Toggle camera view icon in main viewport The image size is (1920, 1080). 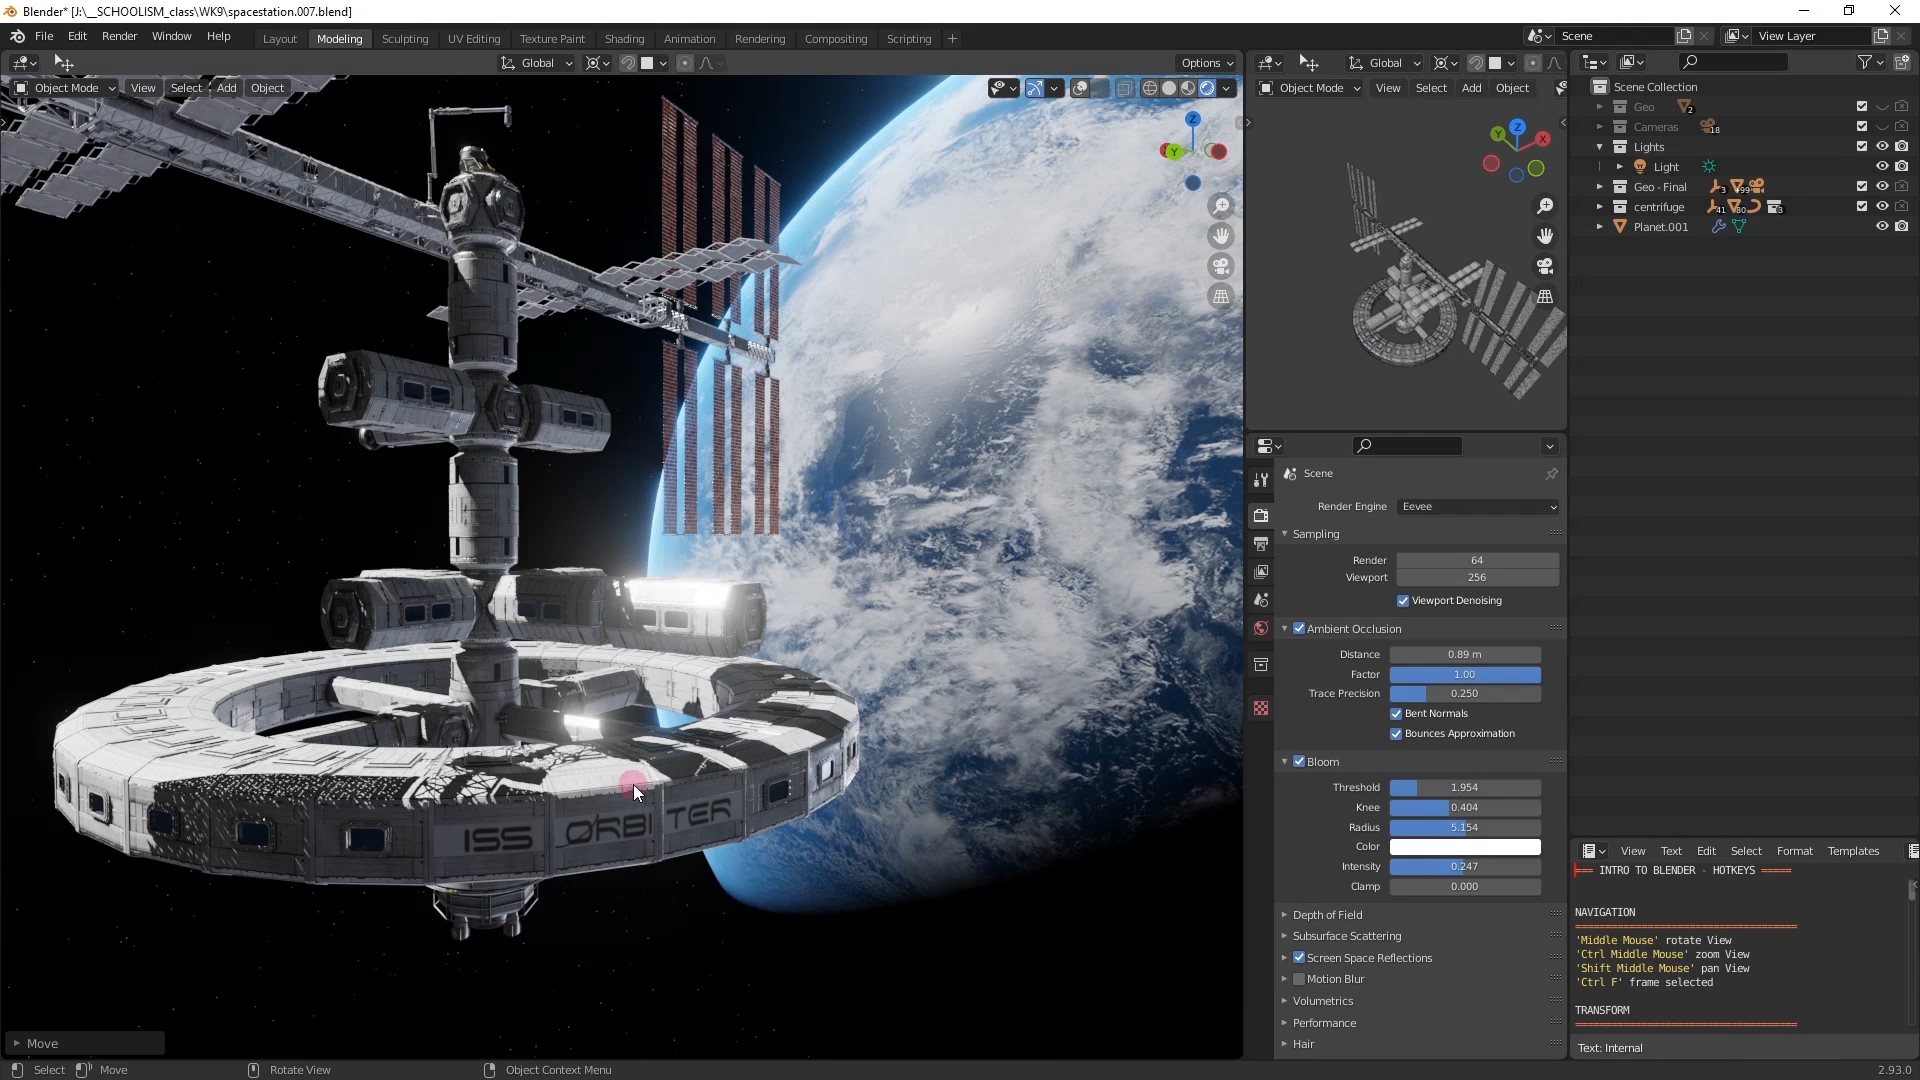pyautogui.click(x=1221, y=266)
